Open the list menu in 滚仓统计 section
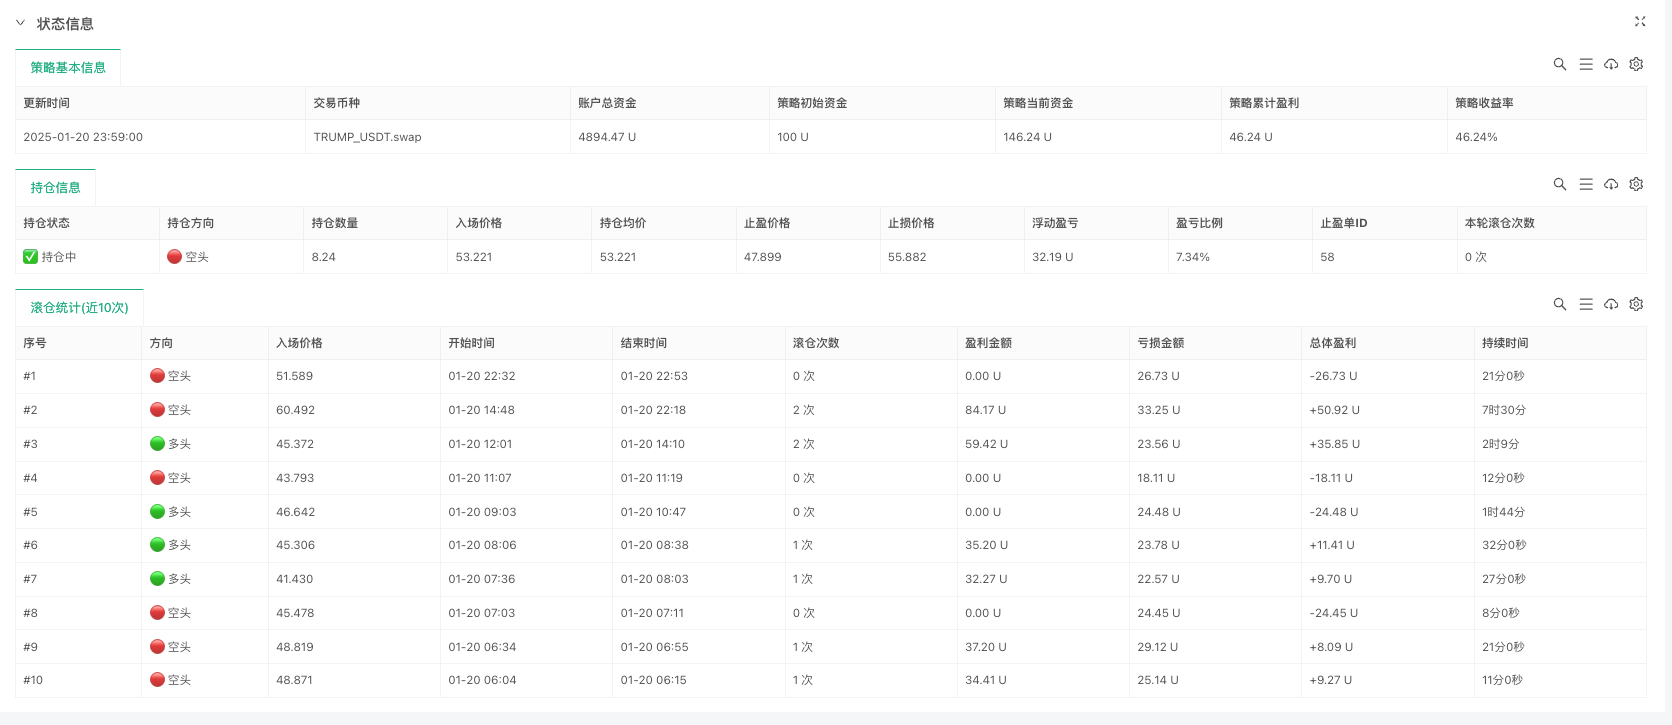1672x725 pixels. [x=1586, y=304]
